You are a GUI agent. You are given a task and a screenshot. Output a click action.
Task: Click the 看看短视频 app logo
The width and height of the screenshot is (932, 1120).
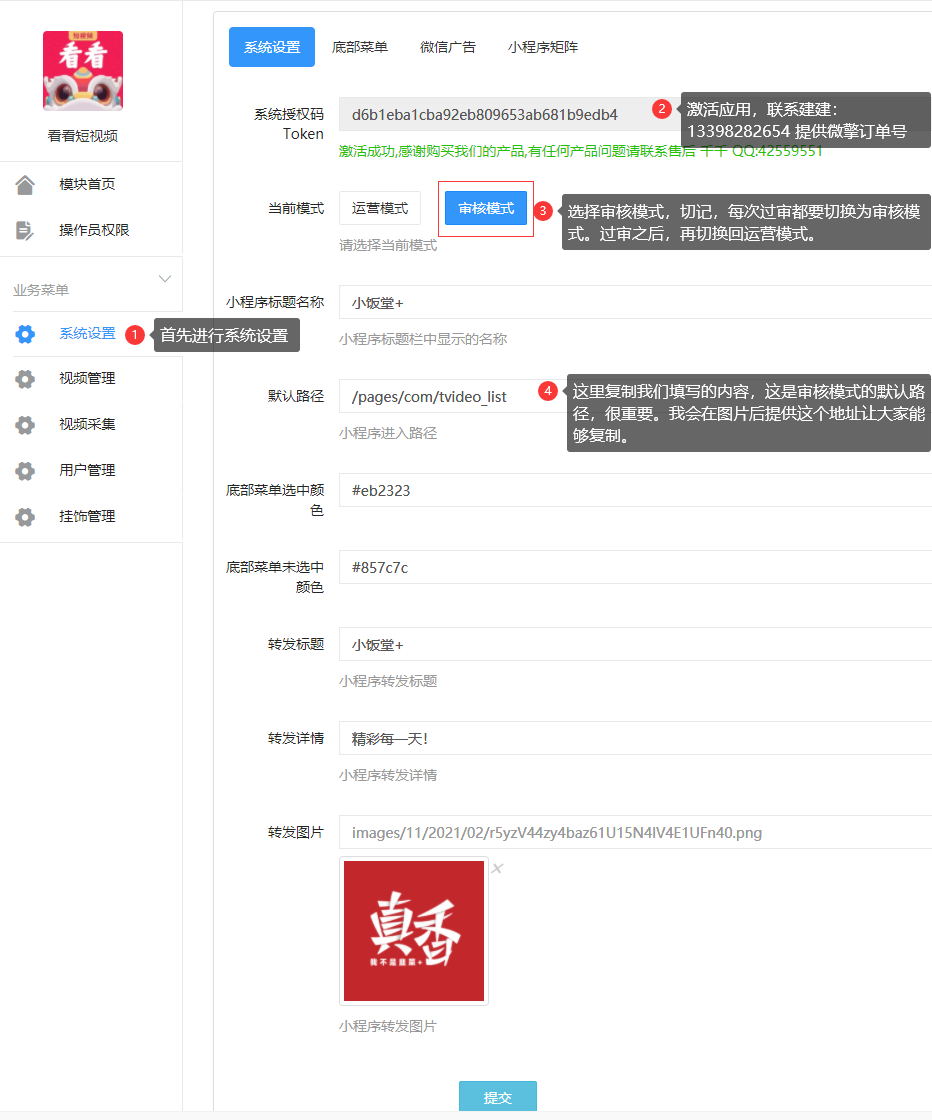(x=83, y=71)
